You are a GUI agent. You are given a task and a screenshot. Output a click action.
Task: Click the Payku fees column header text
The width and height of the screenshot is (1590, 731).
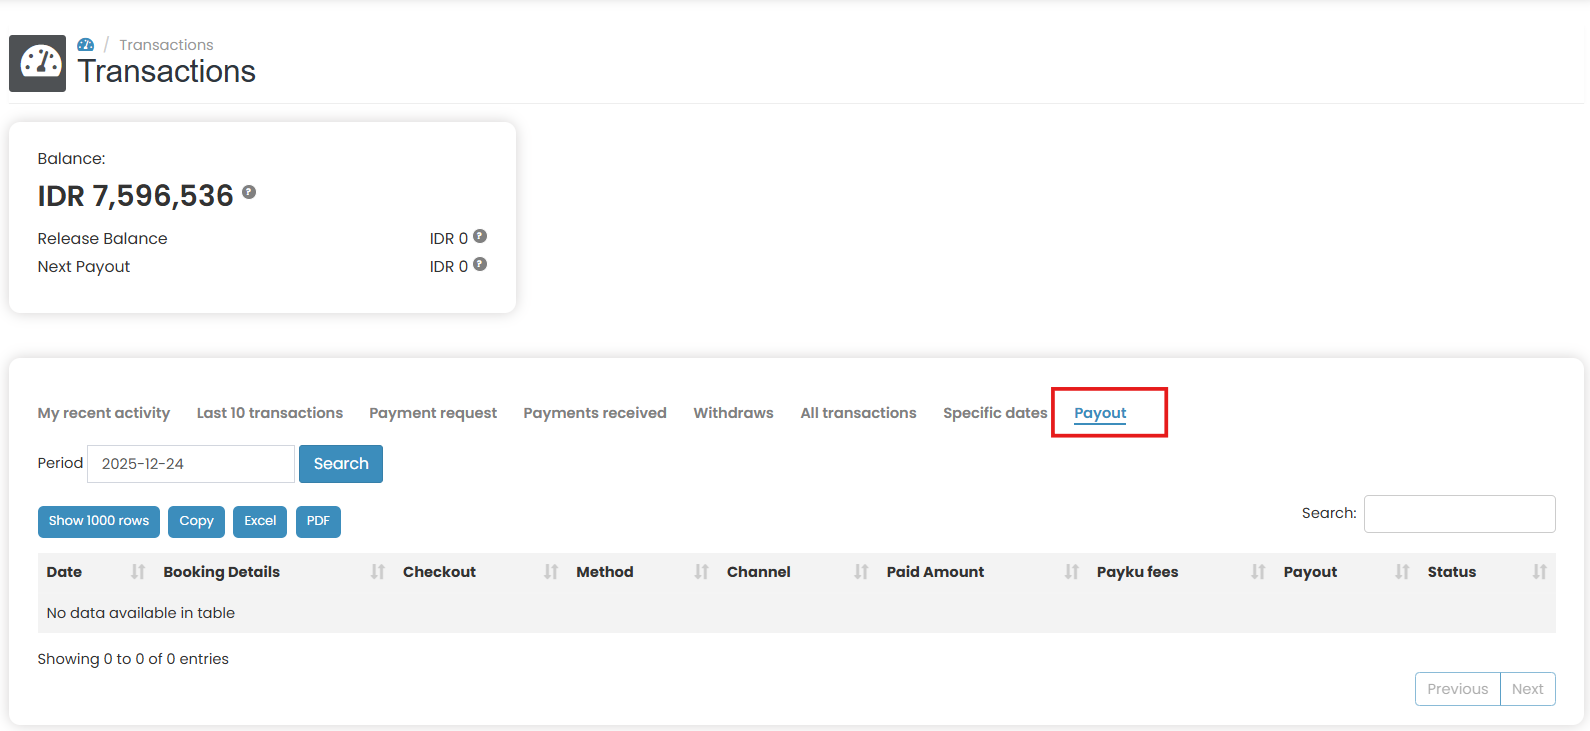pos(1137,572)
